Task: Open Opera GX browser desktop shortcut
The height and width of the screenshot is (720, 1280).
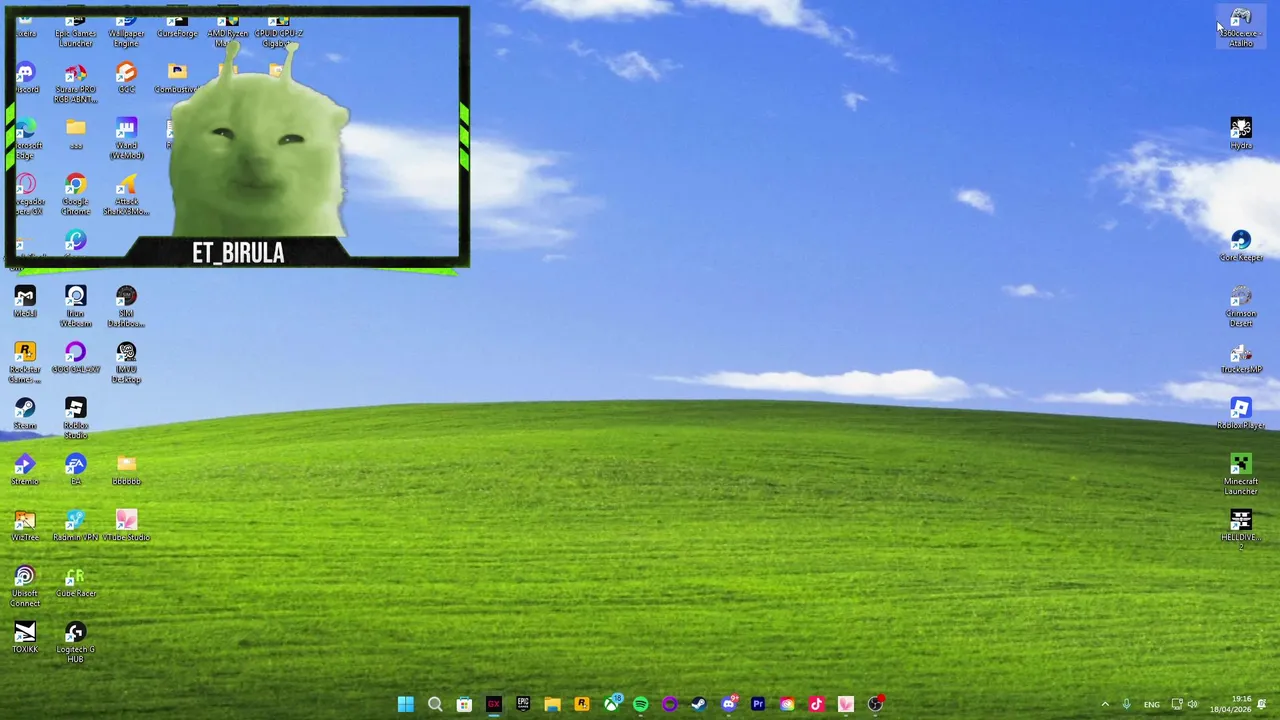Action: [25, 196]
